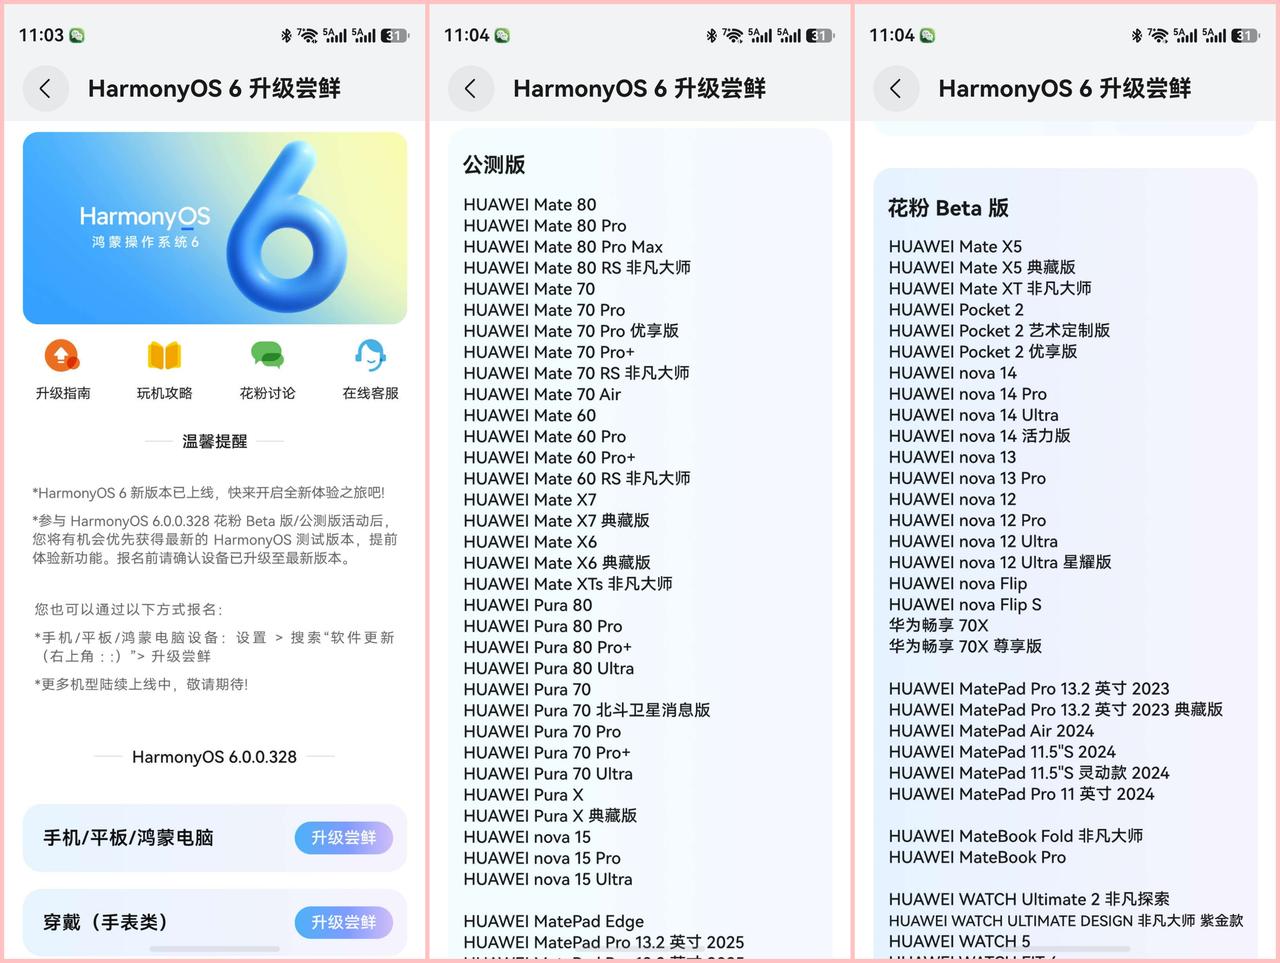Select HUAWEI Mate 70 Pro 优享版 row

coord(571,331)
